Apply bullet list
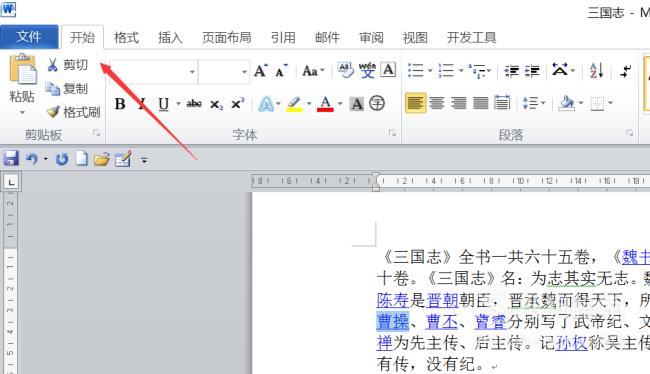This screenshot has height=374, width=650. [415, 70]
